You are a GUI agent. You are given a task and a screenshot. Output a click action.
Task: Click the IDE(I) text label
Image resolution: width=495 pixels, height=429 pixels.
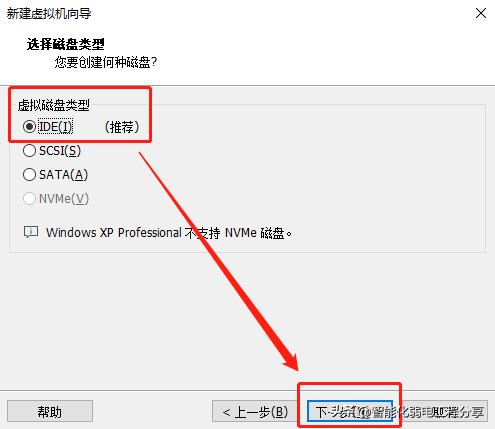(55, 127)
